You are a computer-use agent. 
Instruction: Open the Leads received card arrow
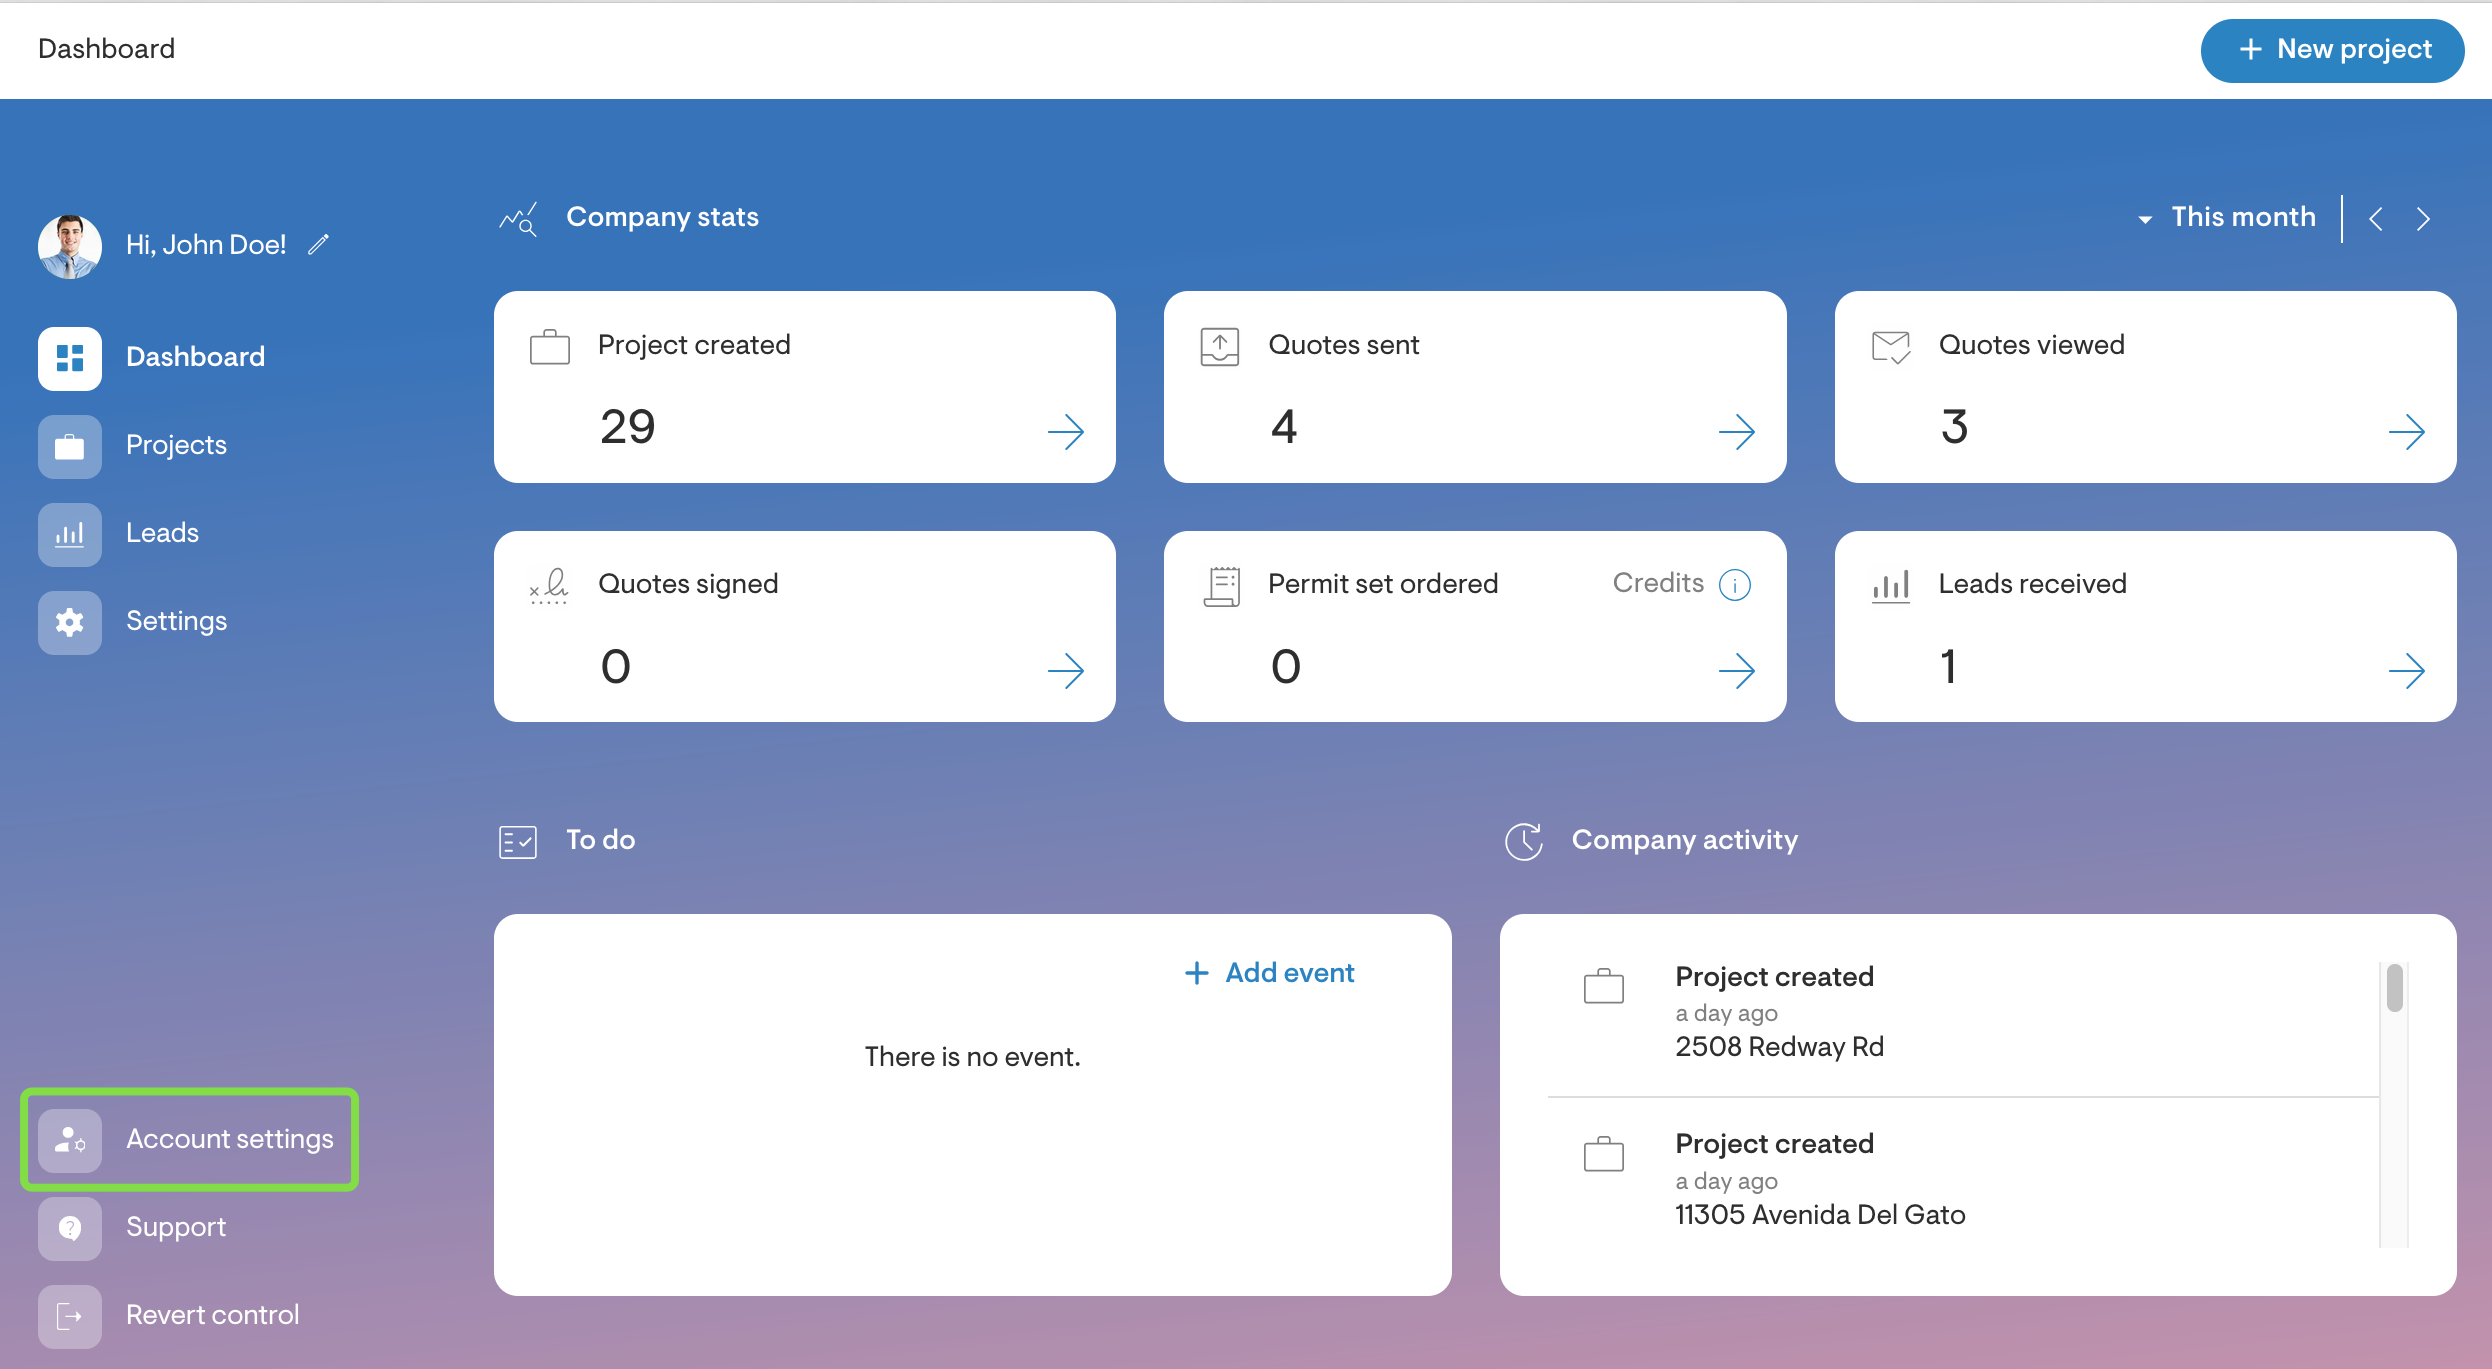[x=2406, y=670]
